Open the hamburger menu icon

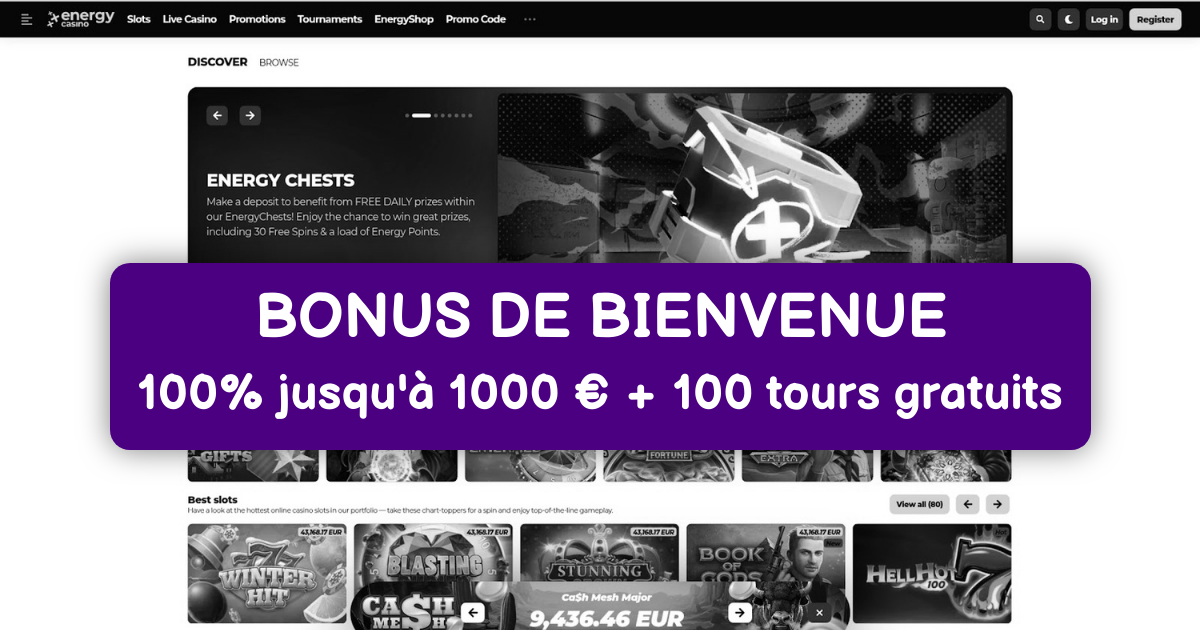pyautogui.click(x=27, y=19)
